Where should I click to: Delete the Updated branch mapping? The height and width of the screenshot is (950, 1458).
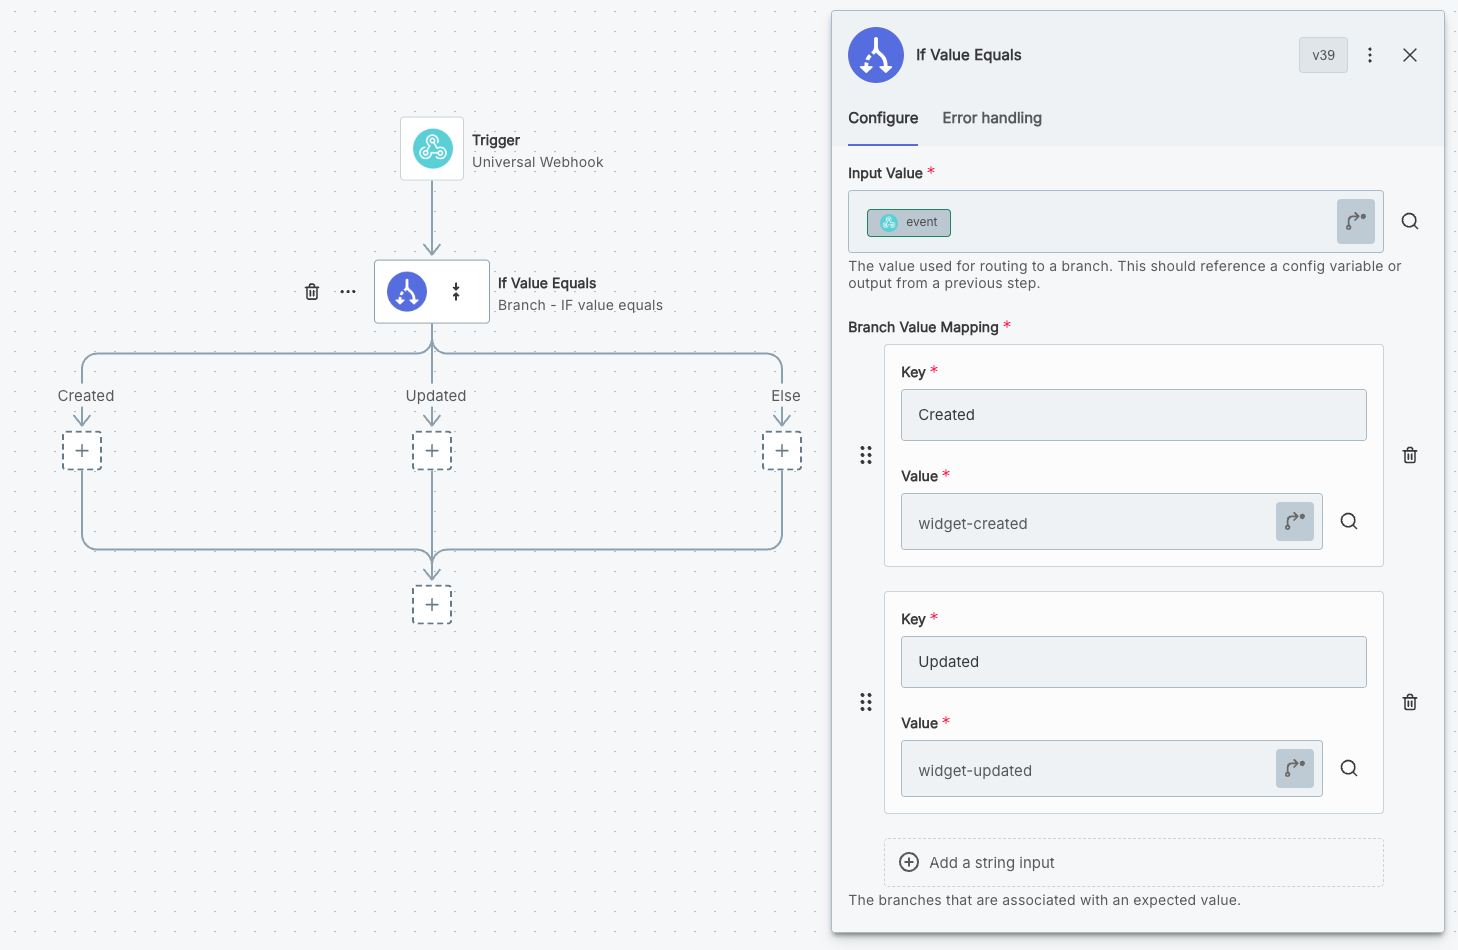pos(1410,702)
